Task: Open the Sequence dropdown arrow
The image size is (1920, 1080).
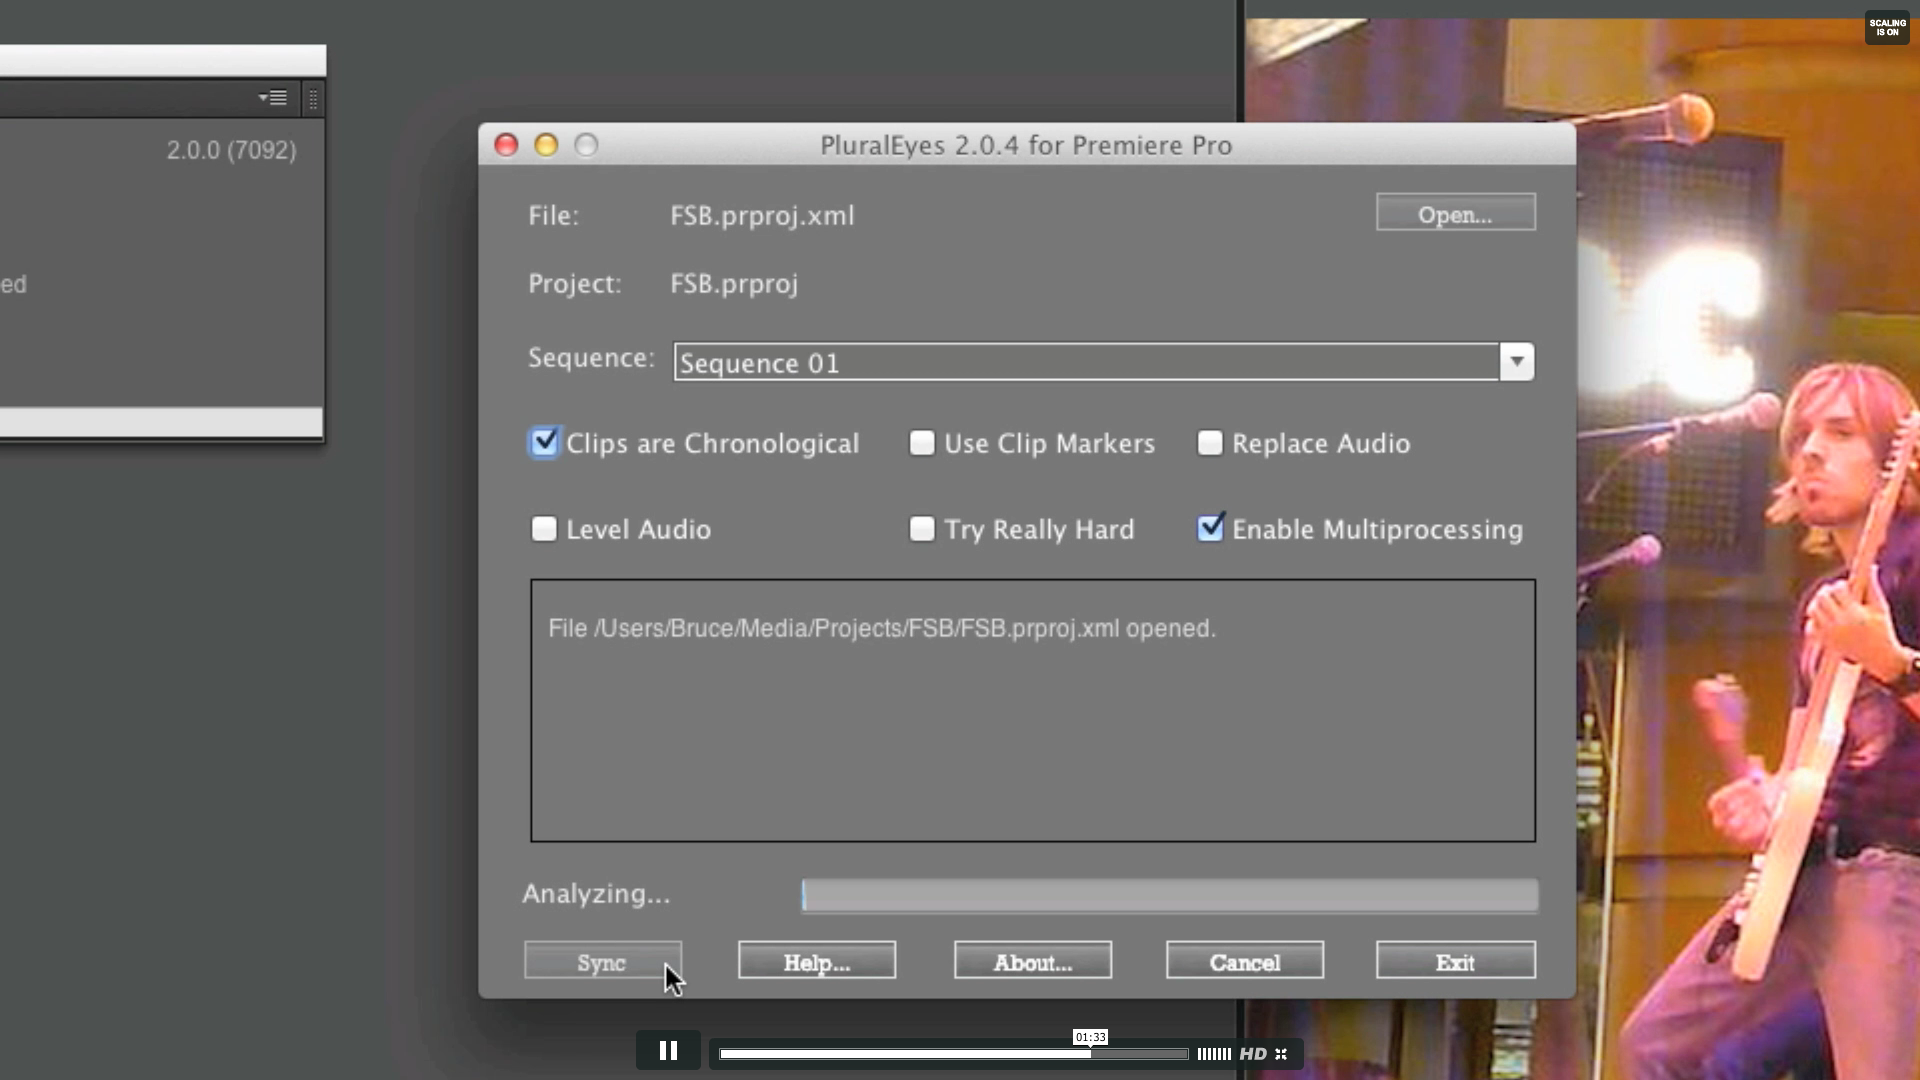Action: [x=1517, y=362]
